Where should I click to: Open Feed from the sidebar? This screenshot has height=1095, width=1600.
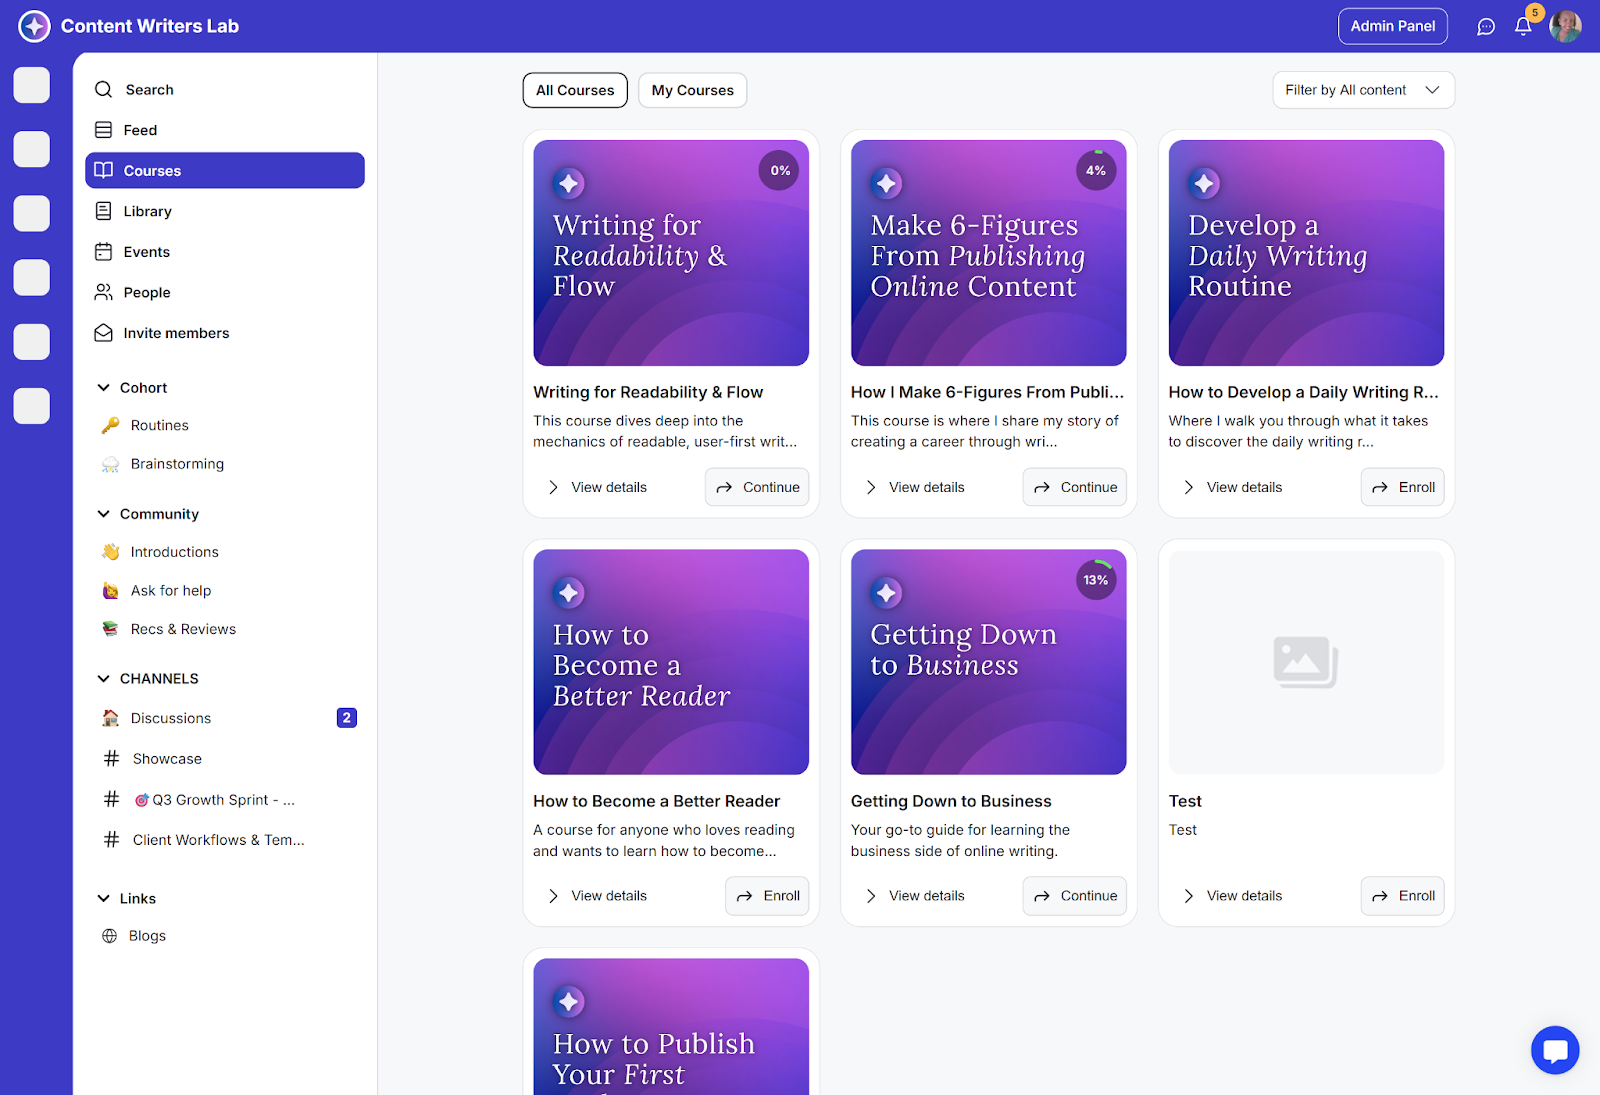tap(225, 130)
